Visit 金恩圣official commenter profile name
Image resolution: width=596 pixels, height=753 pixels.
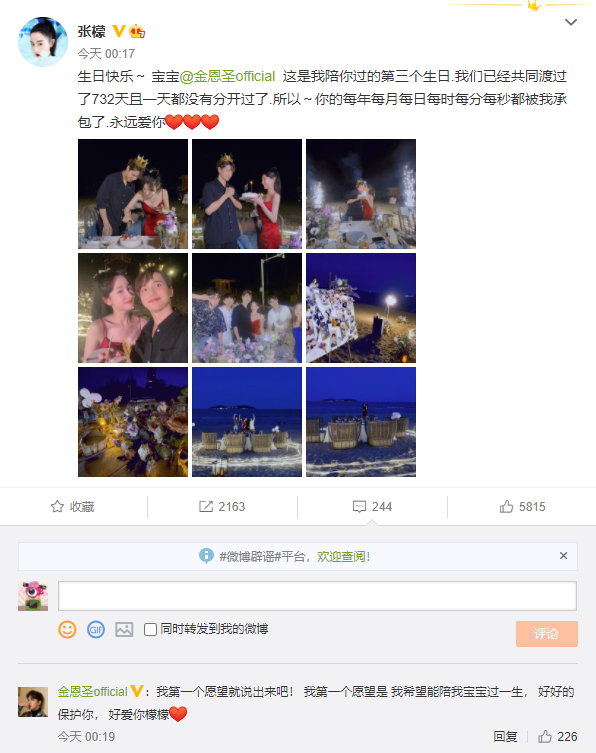tap(92, 692)
